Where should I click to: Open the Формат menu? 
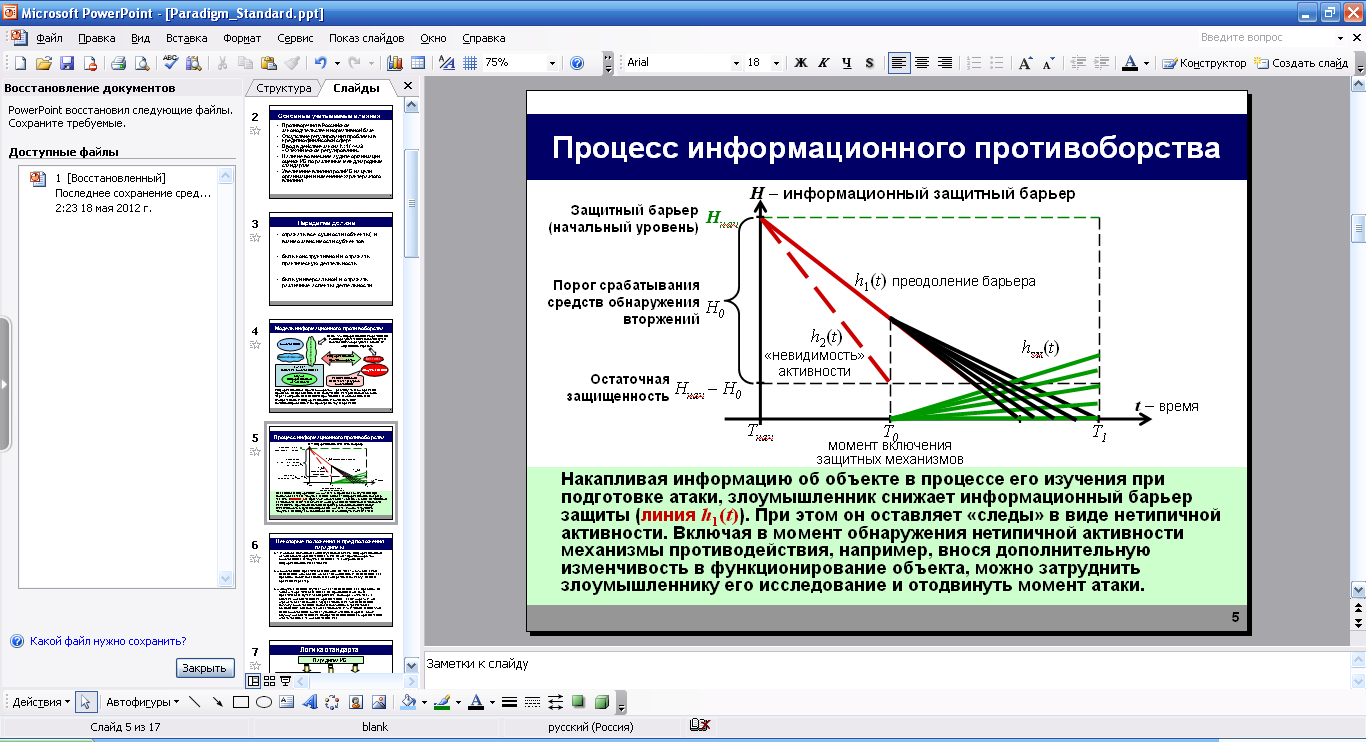[242, 38]
